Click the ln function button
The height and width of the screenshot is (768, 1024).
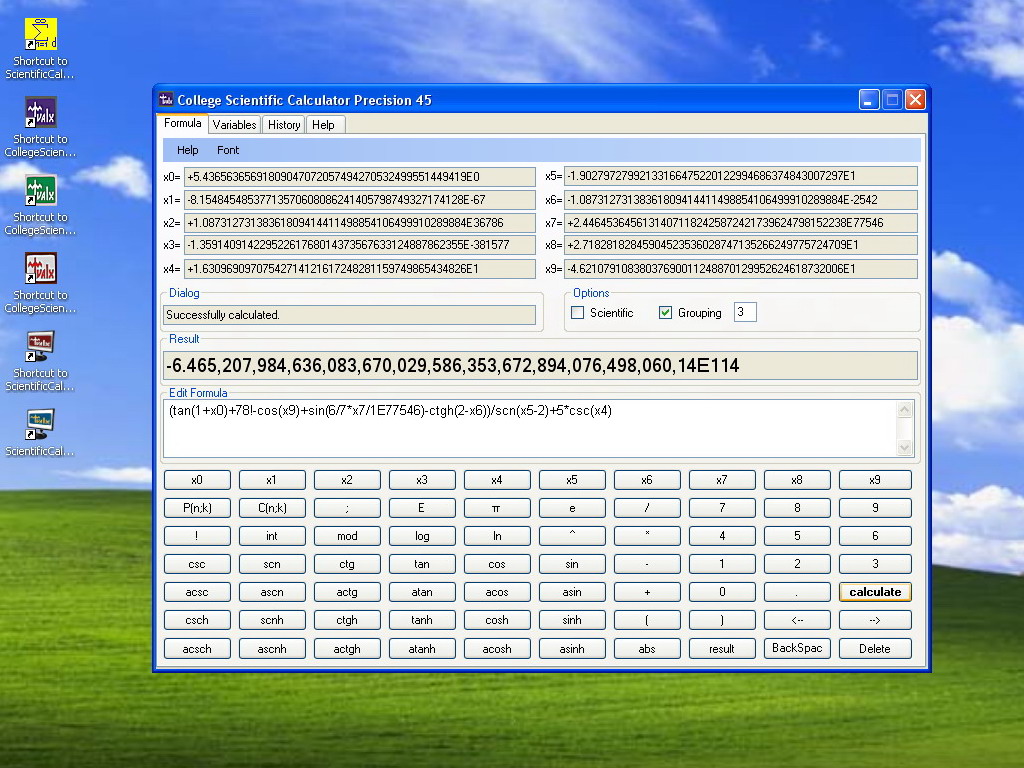(497, 536)
